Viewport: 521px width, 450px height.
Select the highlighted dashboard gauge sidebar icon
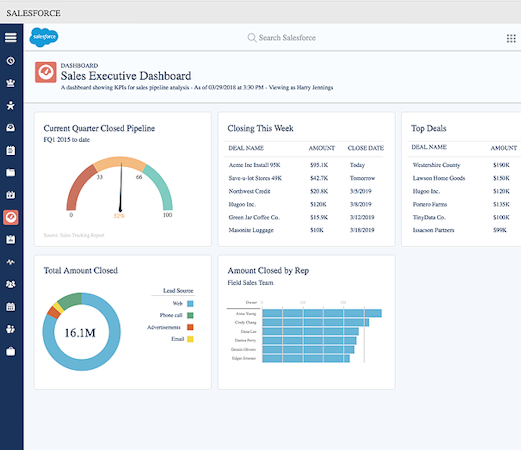coord(11,217)
